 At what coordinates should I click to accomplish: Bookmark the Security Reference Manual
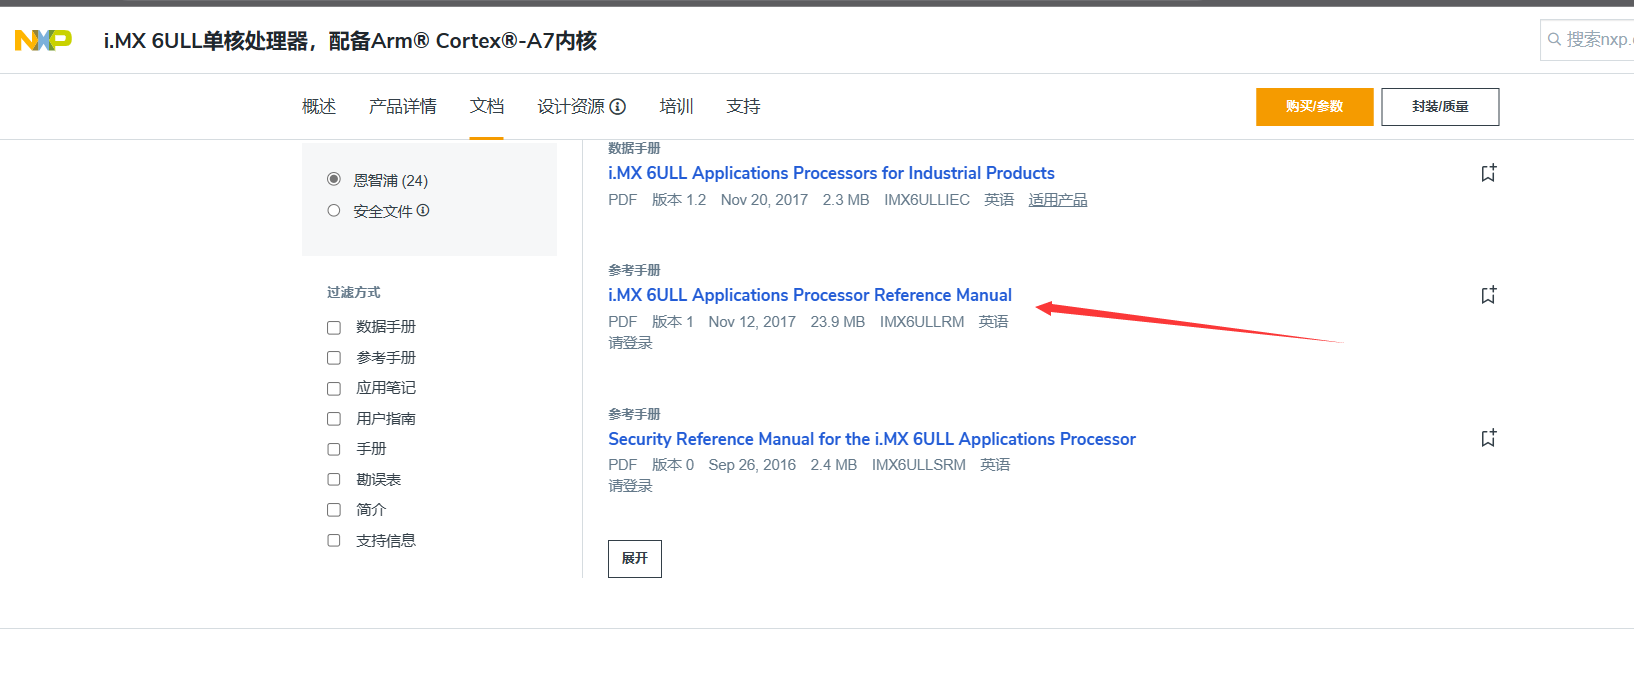pyautogui.click(x=1488, y=438)
